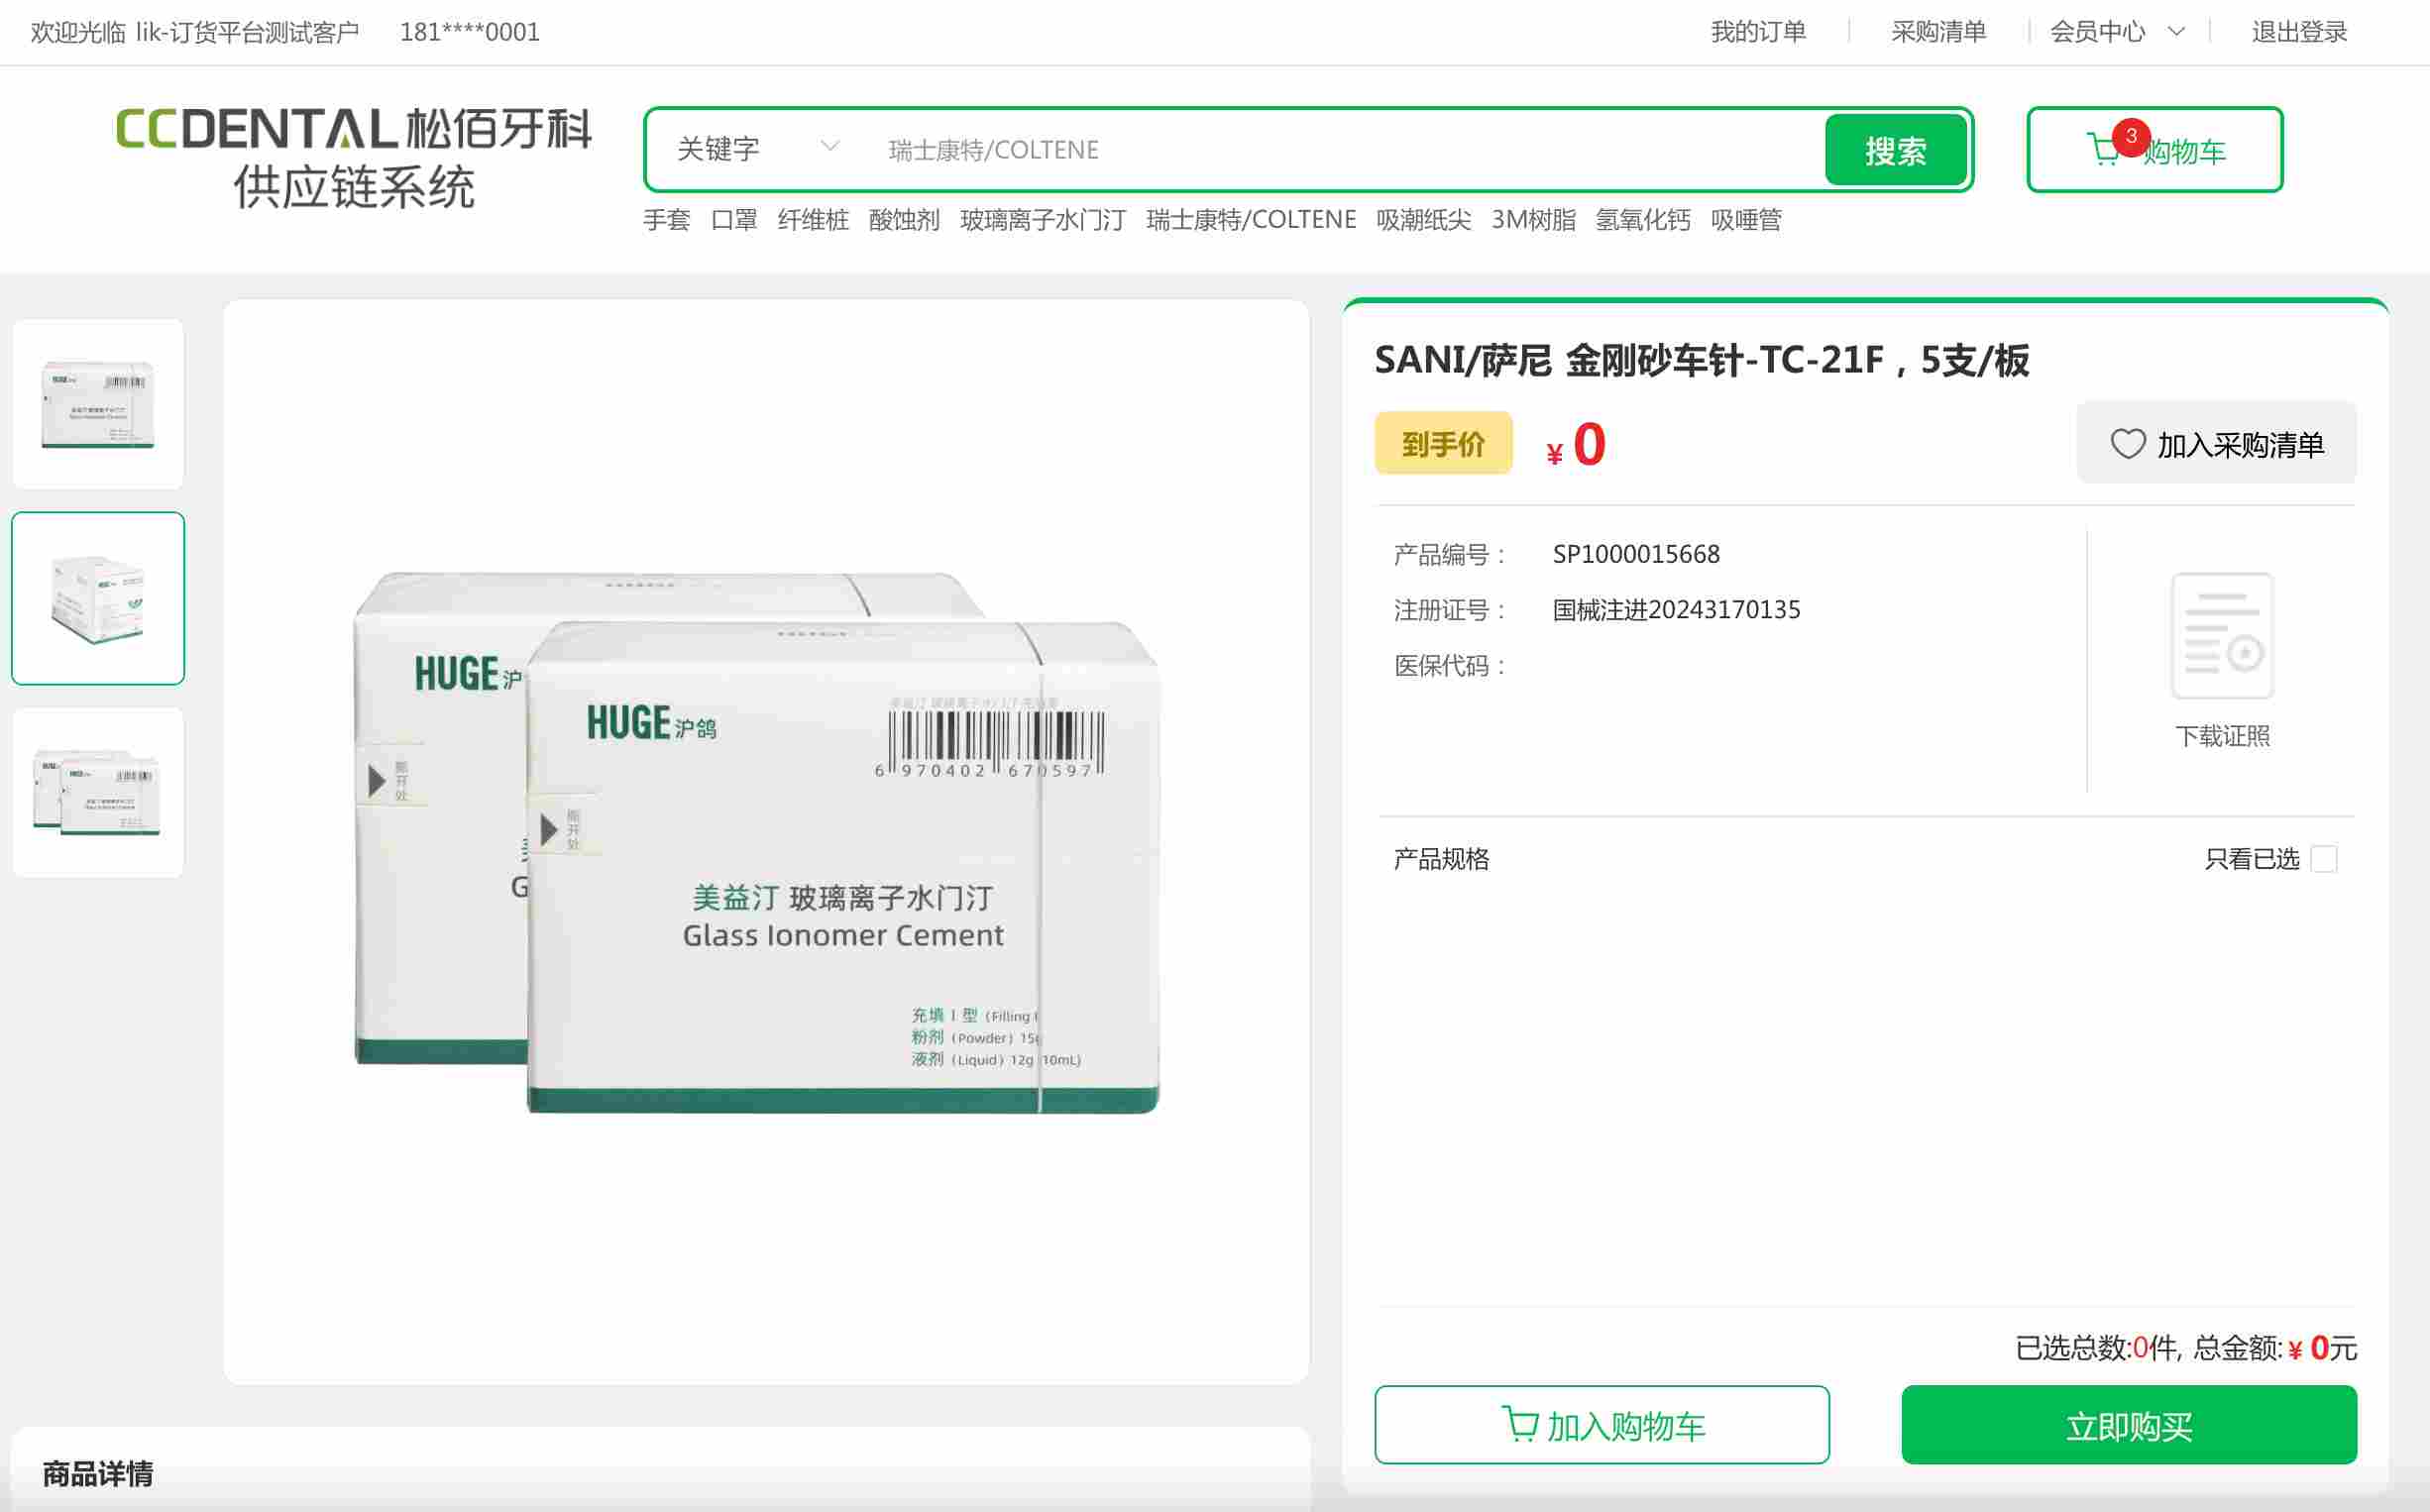This screenshot has height=1512, width=2430.
Task: Open the 我的订单 menu item
Action: [1758, 31]
